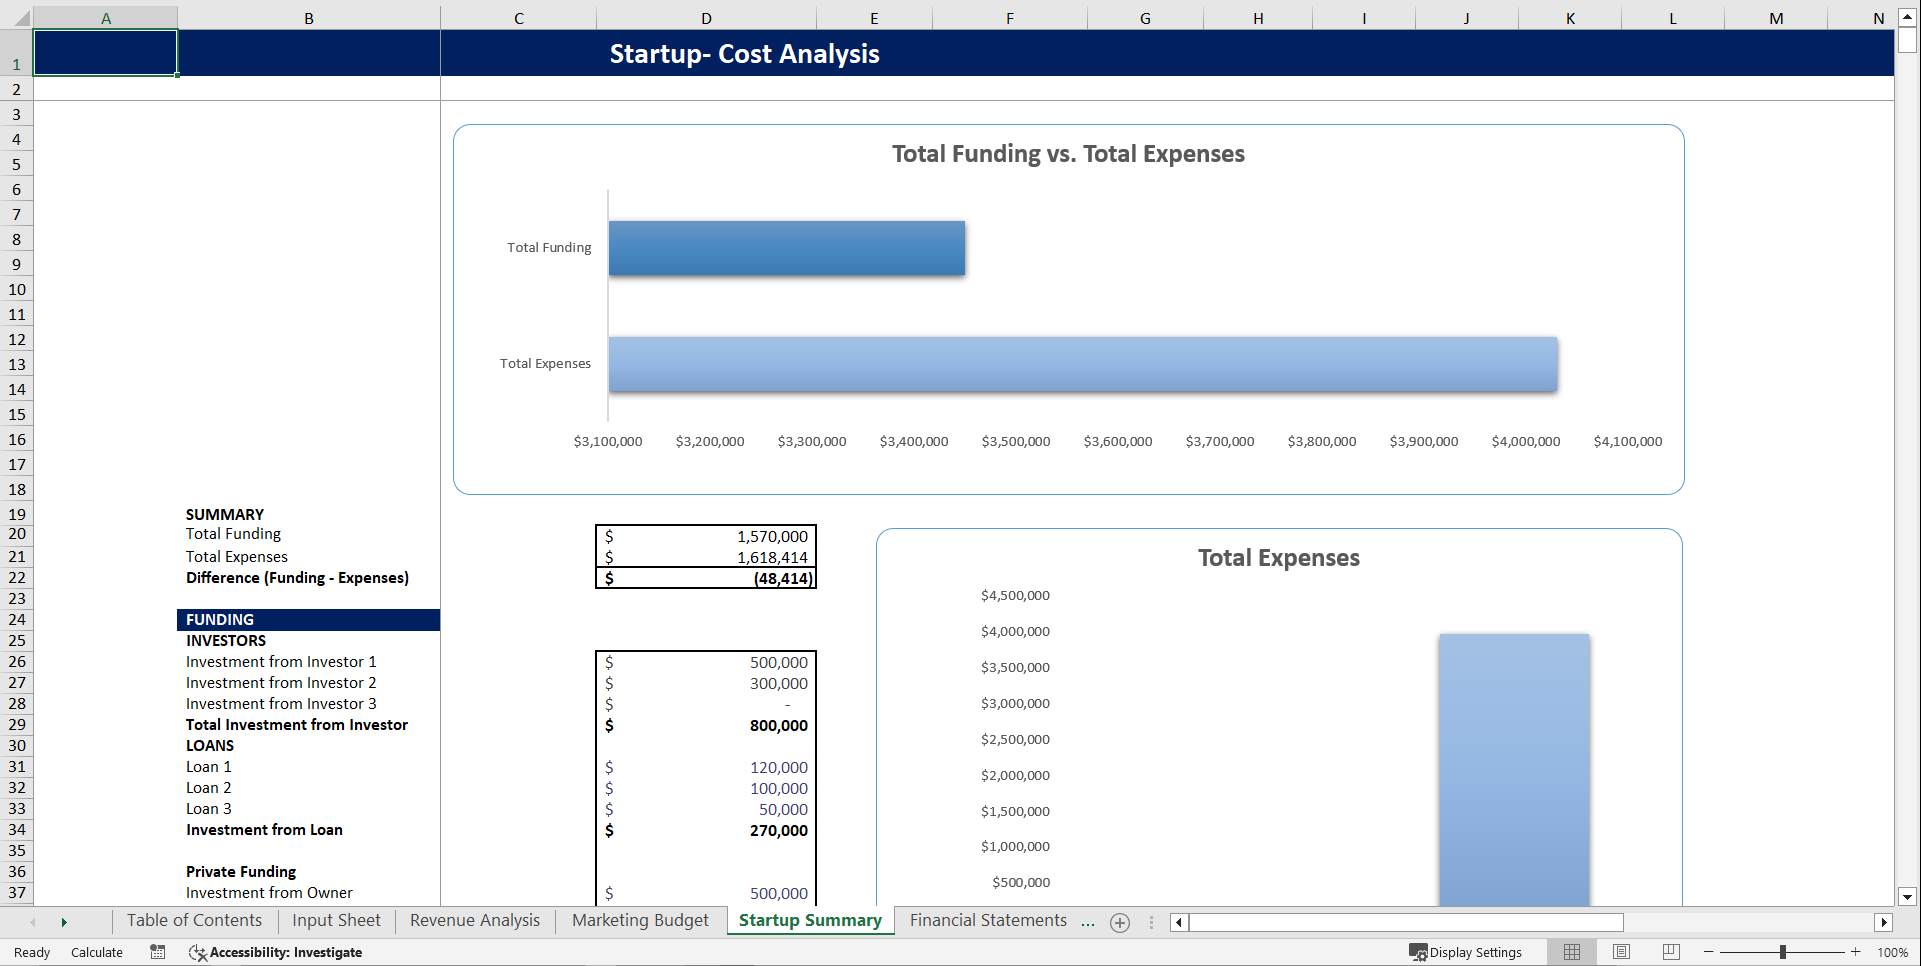The image size is (1921, 966).
Task: Open Table of Contents sheet
Action: [194, 921]
